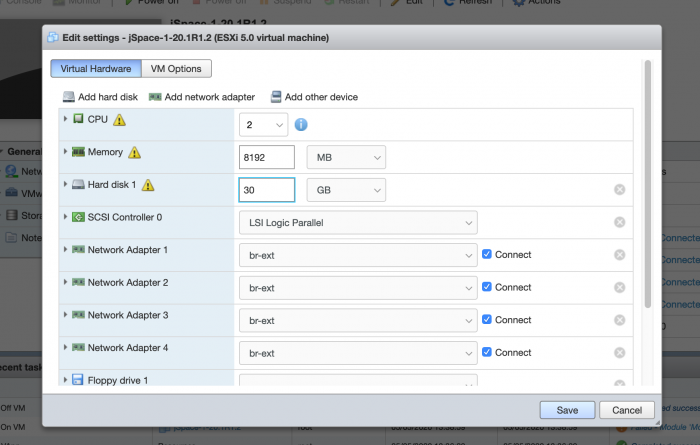Image resolution: width=700 pixels, height=445 pixels.
Task: Click the Hard disk 1 drive icon
Action: [x=78, y=184]
